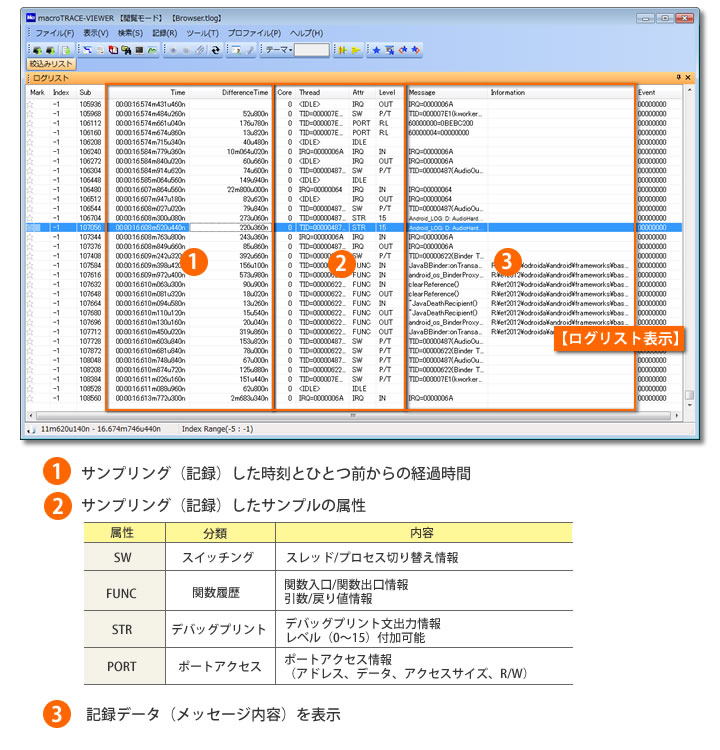
Task: Click the Attr column header
Action: tap(363, 92)
